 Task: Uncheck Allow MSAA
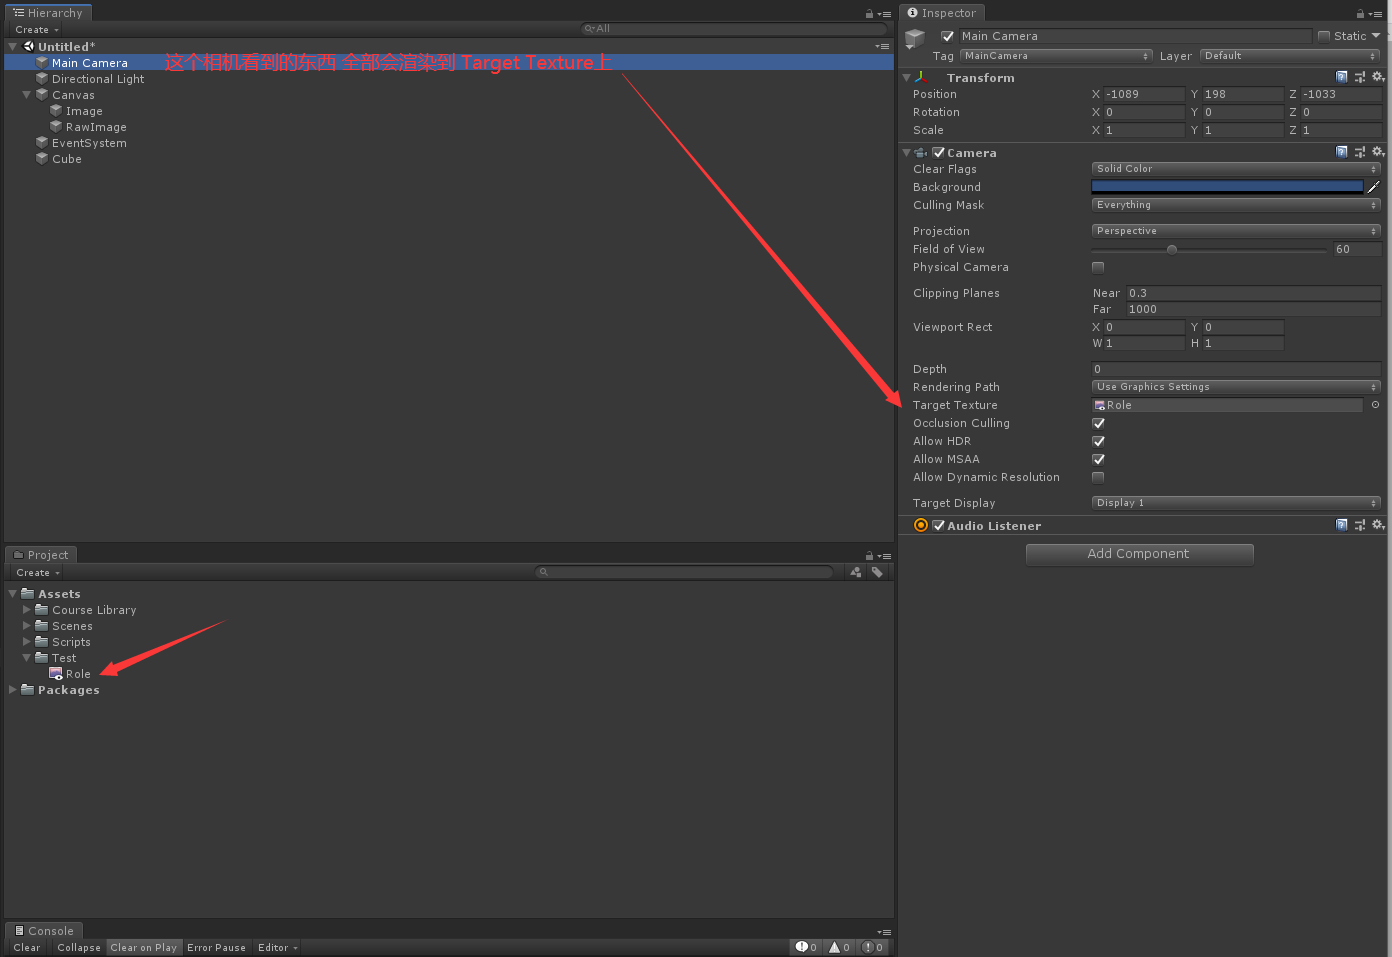tap(1098, 459)
